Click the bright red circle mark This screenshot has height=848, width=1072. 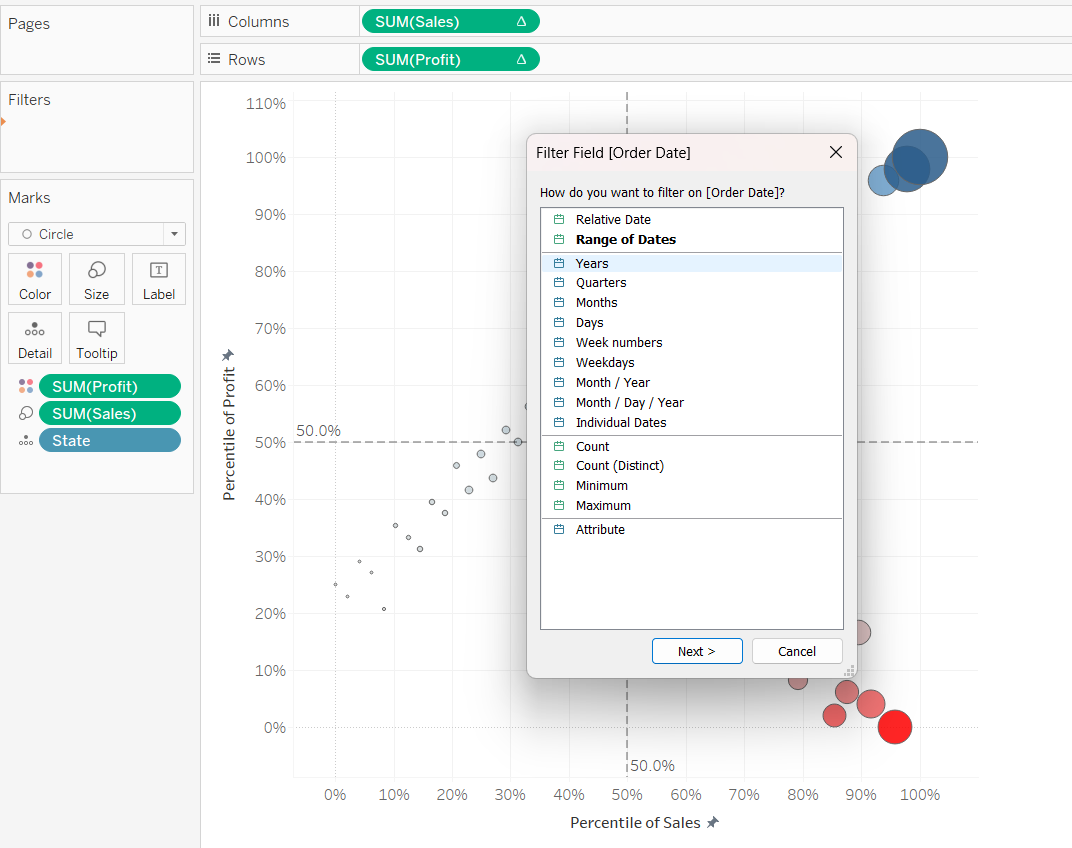click(895, 727)
